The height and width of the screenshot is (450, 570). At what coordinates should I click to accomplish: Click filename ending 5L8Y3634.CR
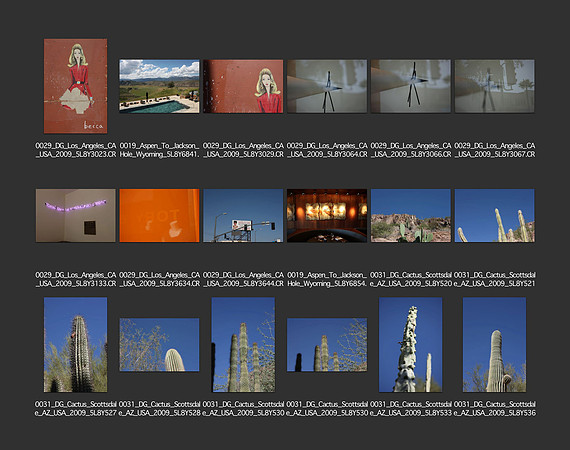[159, 279]
